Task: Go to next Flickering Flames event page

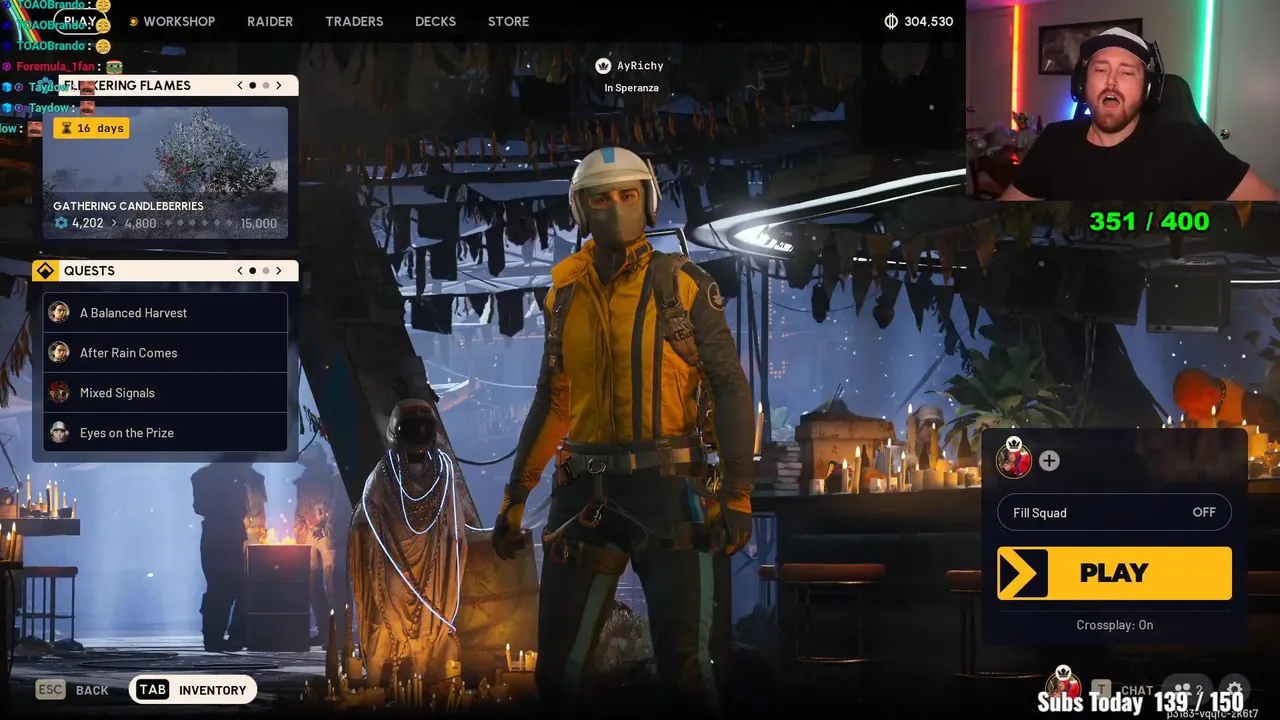Action: [x=279, y=85]
